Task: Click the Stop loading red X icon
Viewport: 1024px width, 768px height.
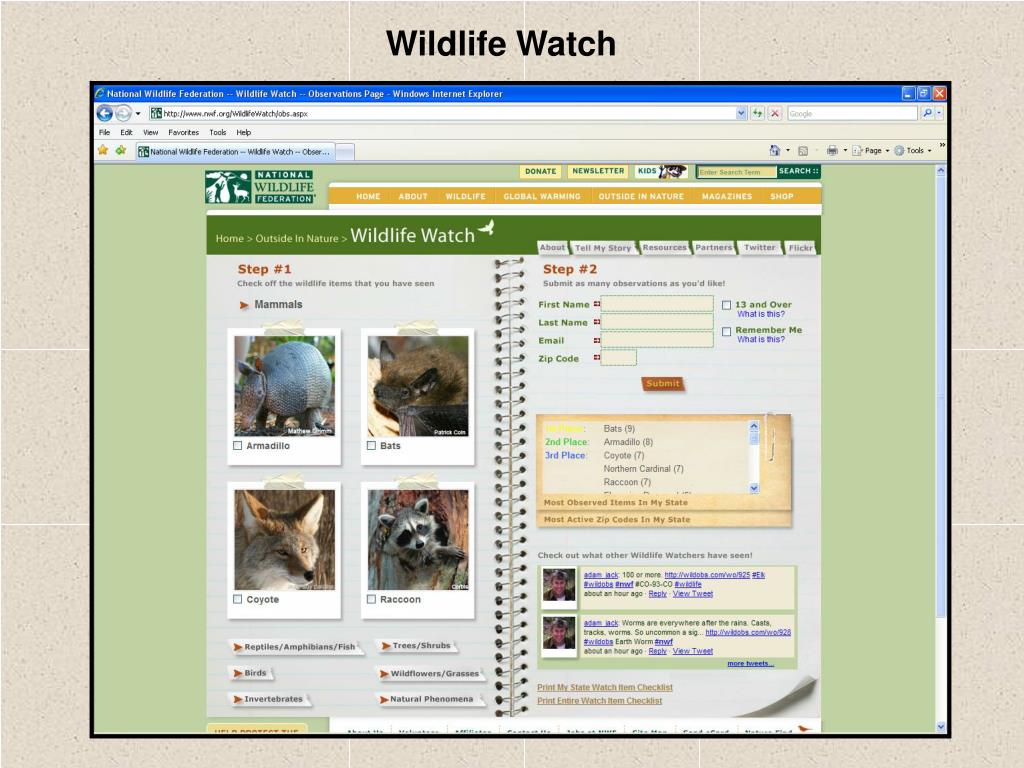Action: pos(775,113)
